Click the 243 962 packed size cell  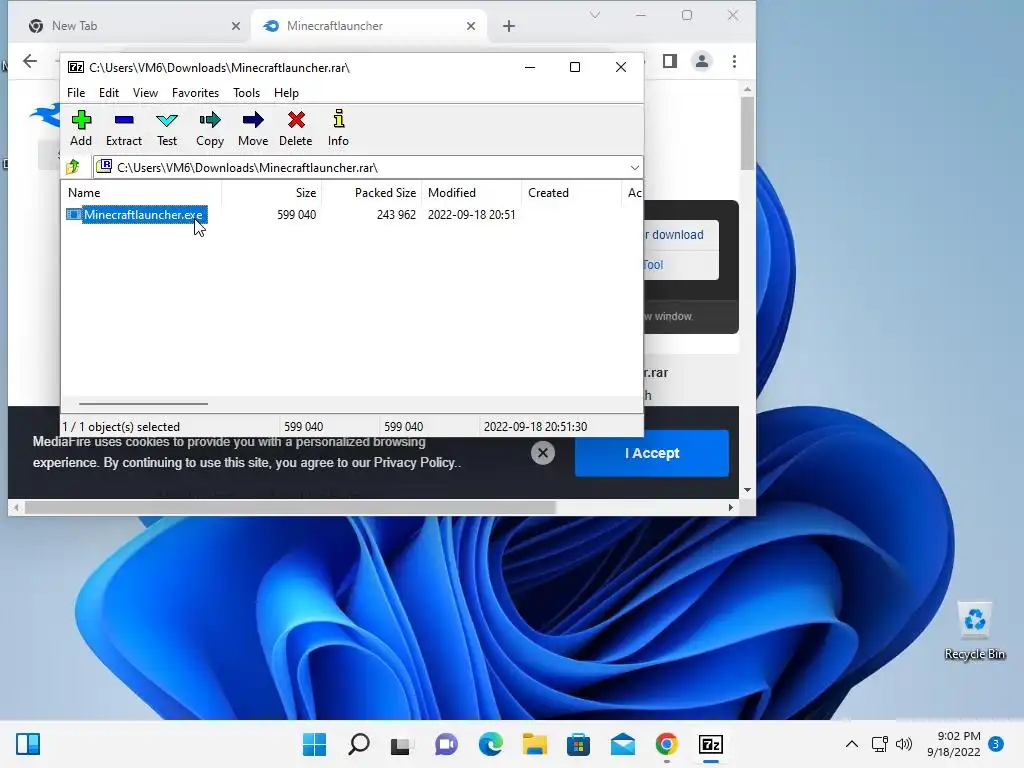click(396, 215)
